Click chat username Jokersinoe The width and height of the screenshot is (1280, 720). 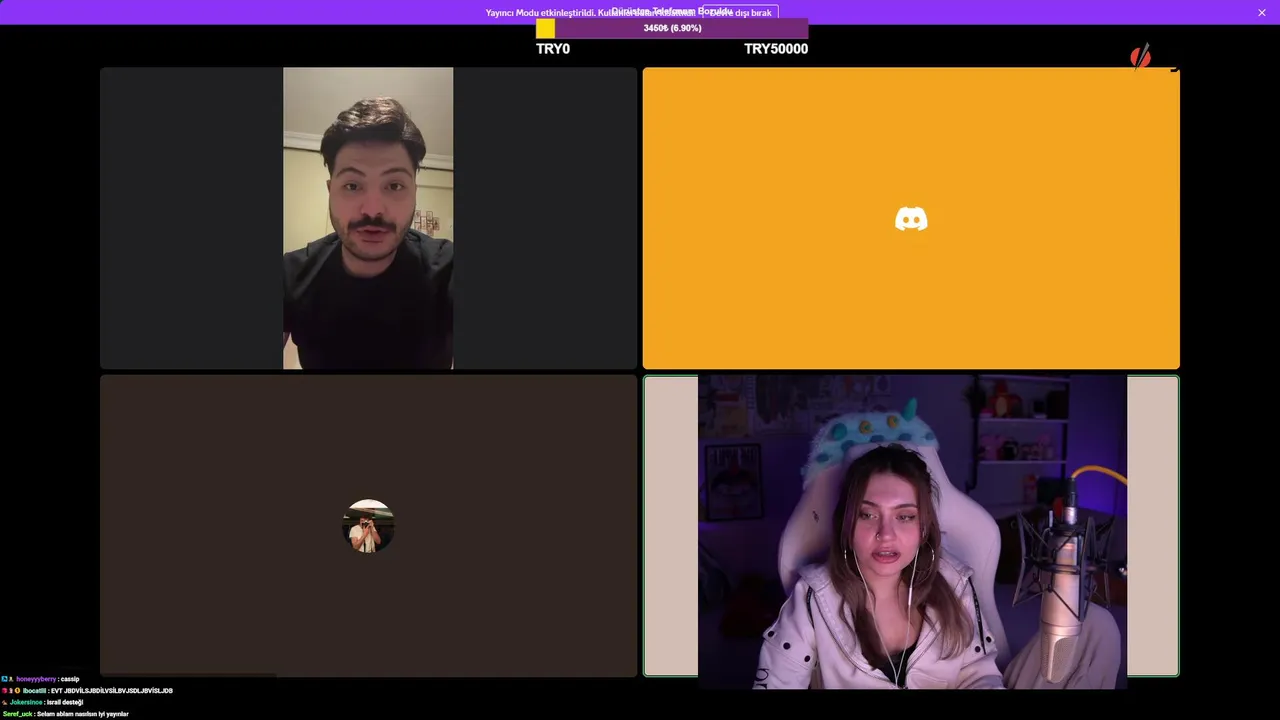point(27,703)
